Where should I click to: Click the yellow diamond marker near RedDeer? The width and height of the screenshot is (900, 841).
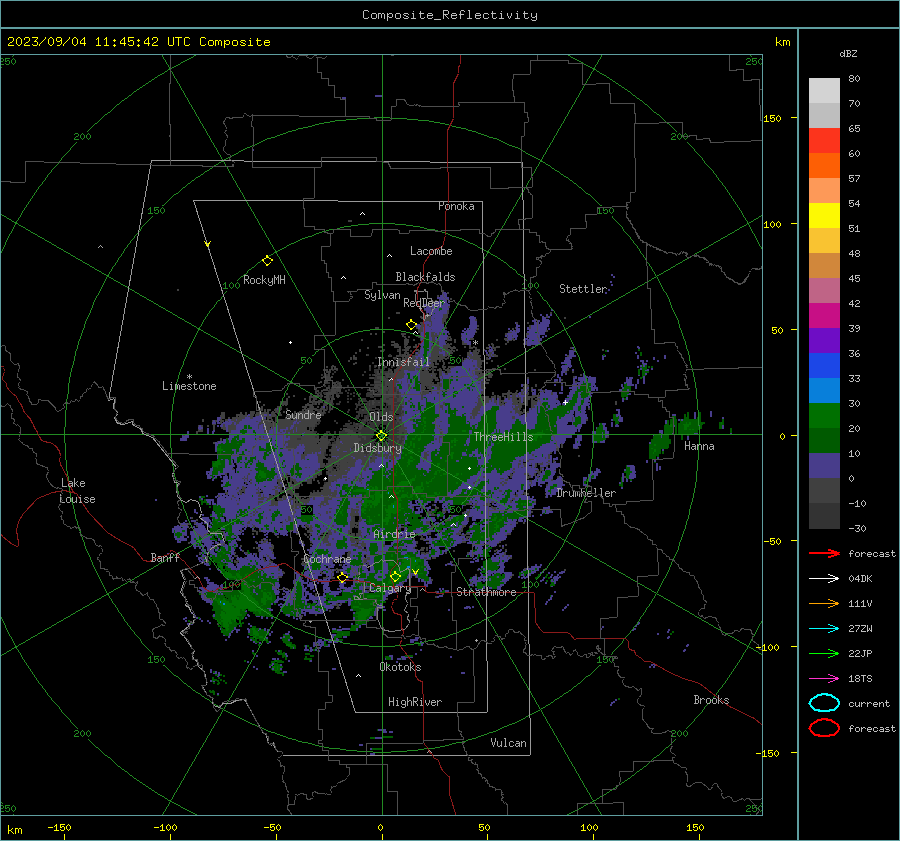pos(411,325)
